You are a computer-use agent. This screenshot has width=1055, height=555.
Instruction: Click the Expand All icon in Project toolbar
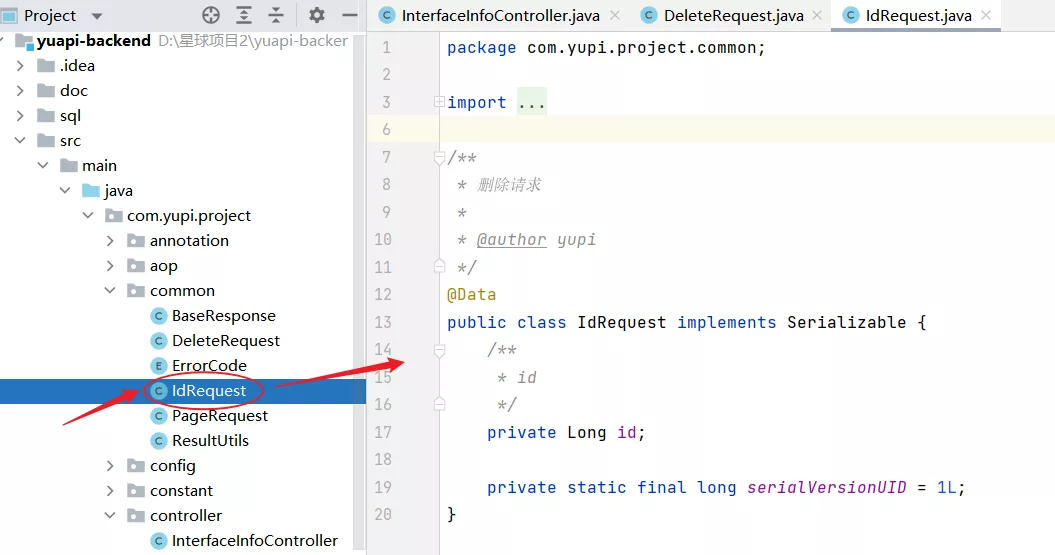coord(244,15)
